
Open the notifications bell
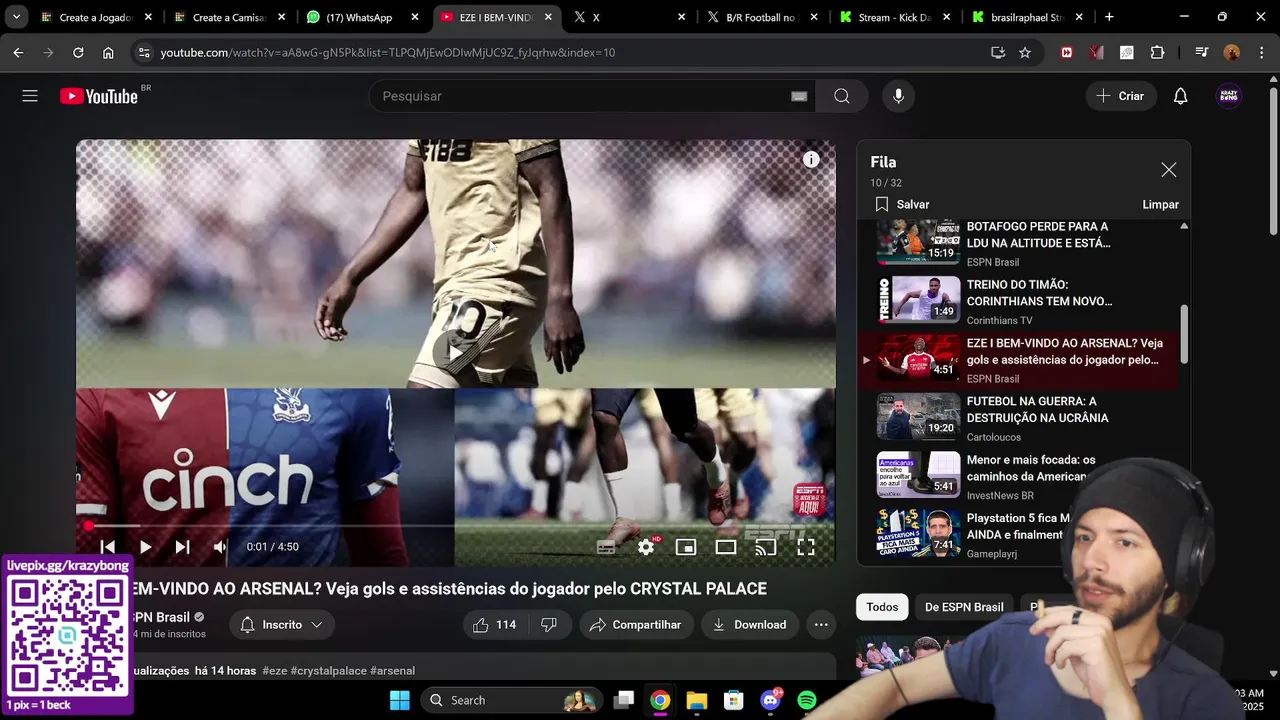coord(1180,96)
